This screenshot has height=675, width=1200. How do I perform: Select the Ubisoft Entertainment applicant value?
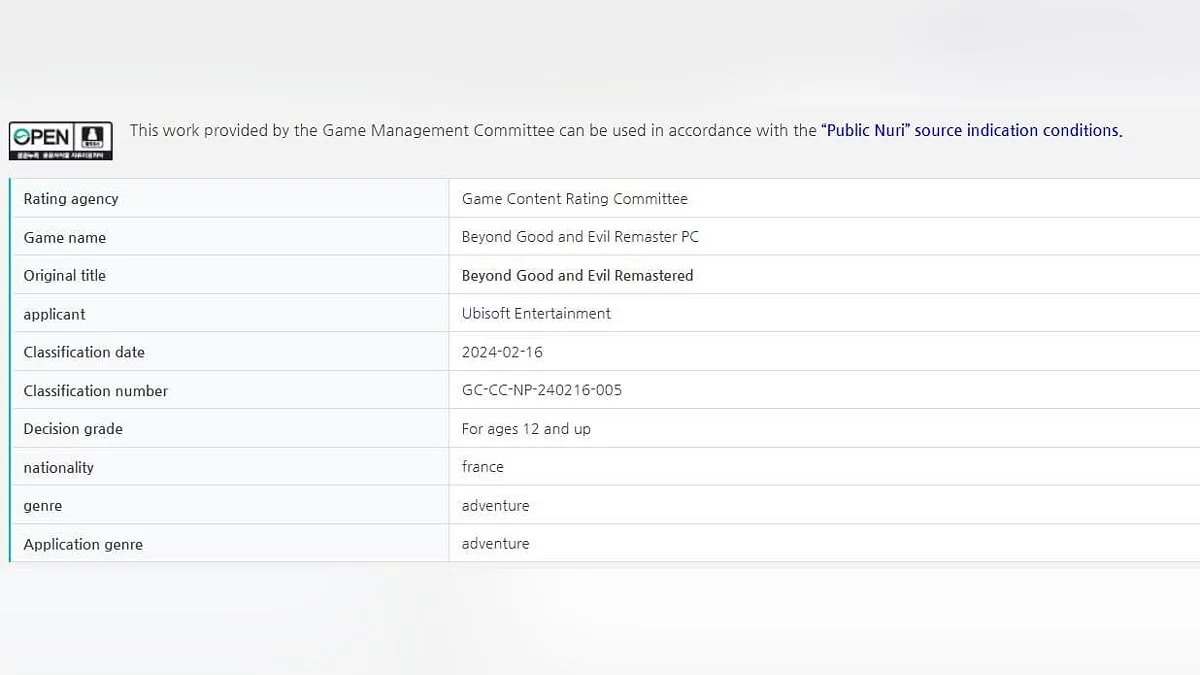coord(536,314)
